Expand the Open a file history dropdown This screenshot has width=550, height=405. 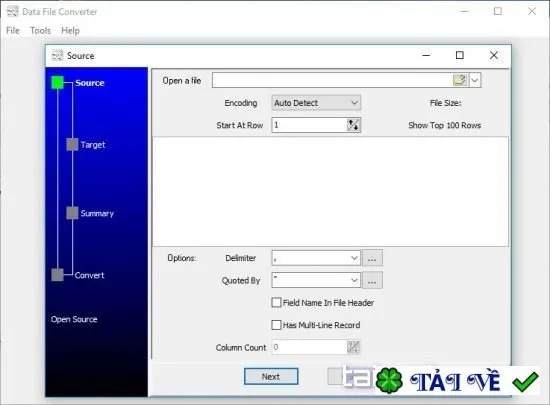pos(475,80)
